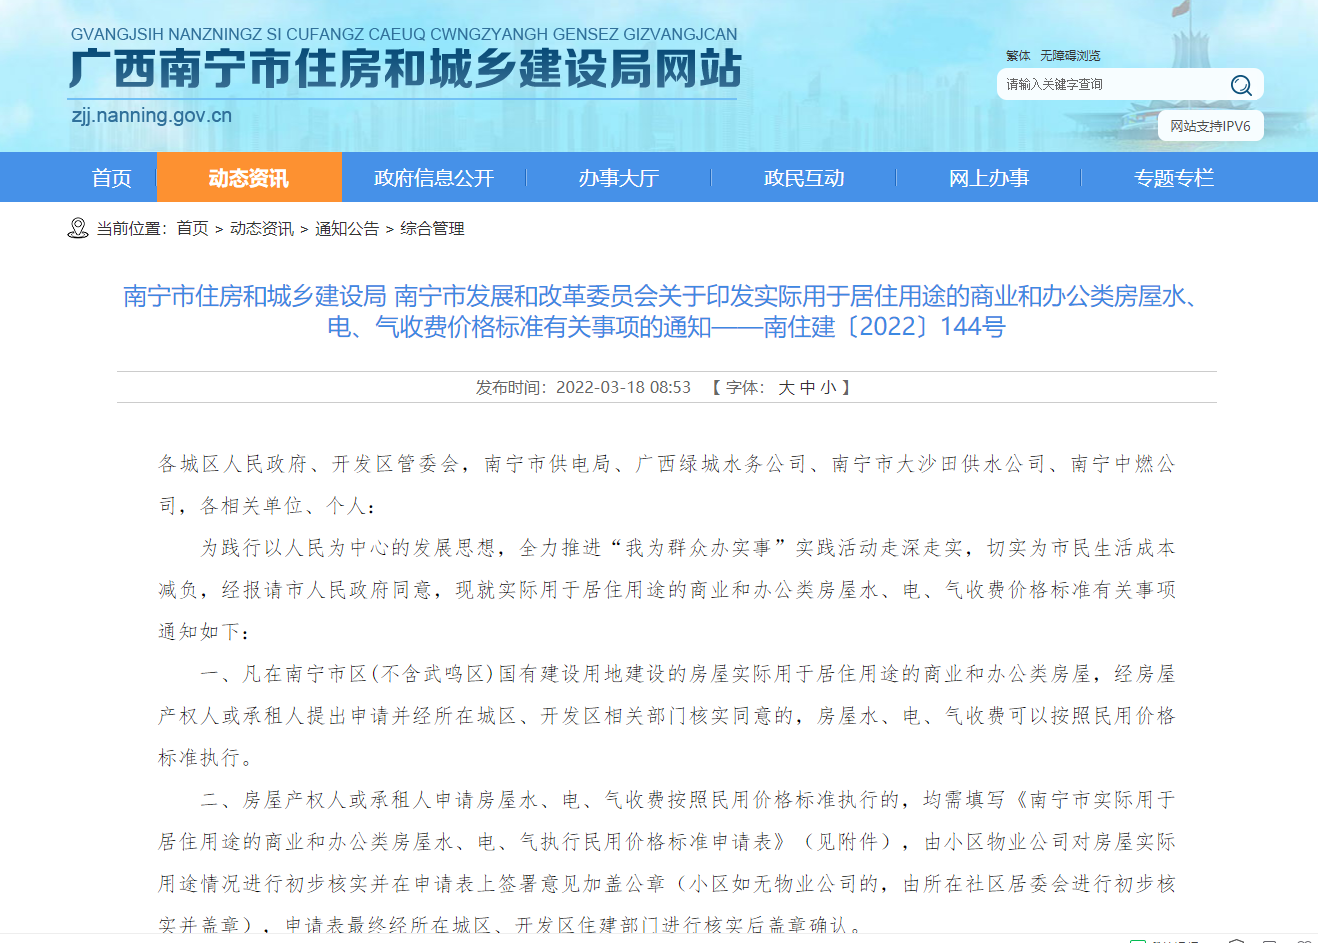Switch to Traditional Chinese via 繁体
The height and width of the screenshot is (943, 1318).
(x=1018, y=56)
